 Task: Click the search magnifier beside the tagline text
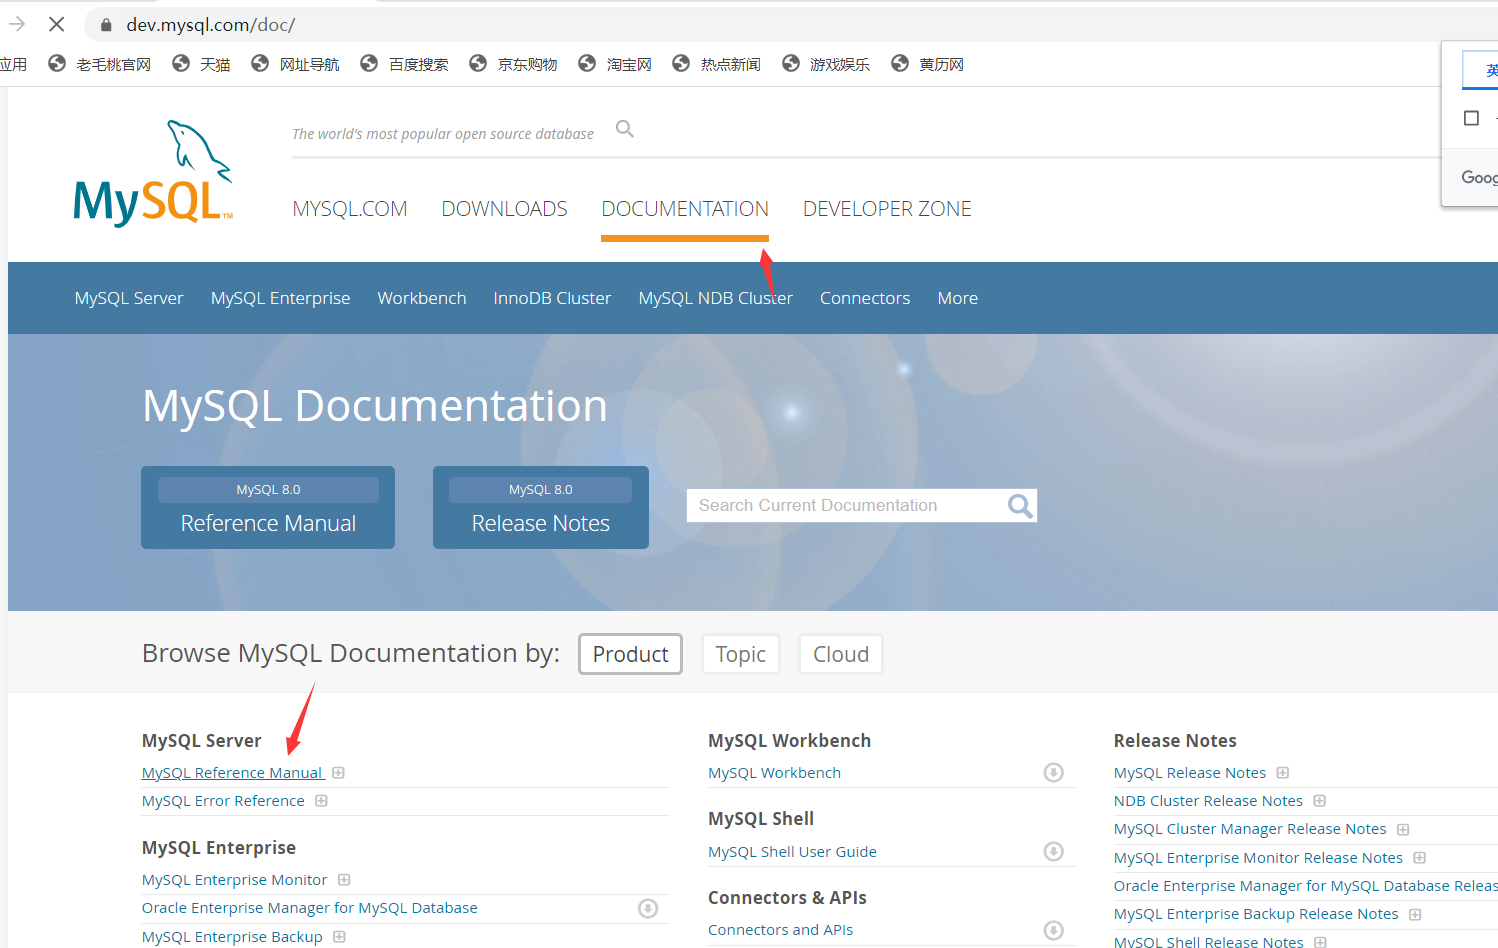pyautogui.click(x=624, y=129)
